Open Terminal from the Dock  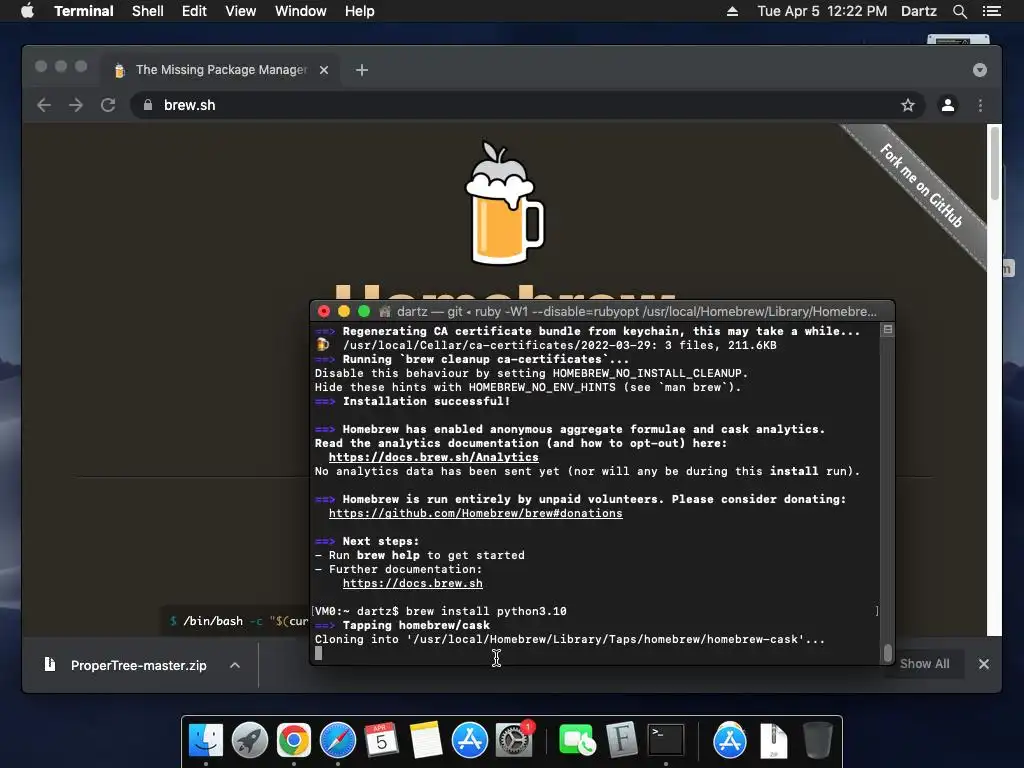click(665, 741)
